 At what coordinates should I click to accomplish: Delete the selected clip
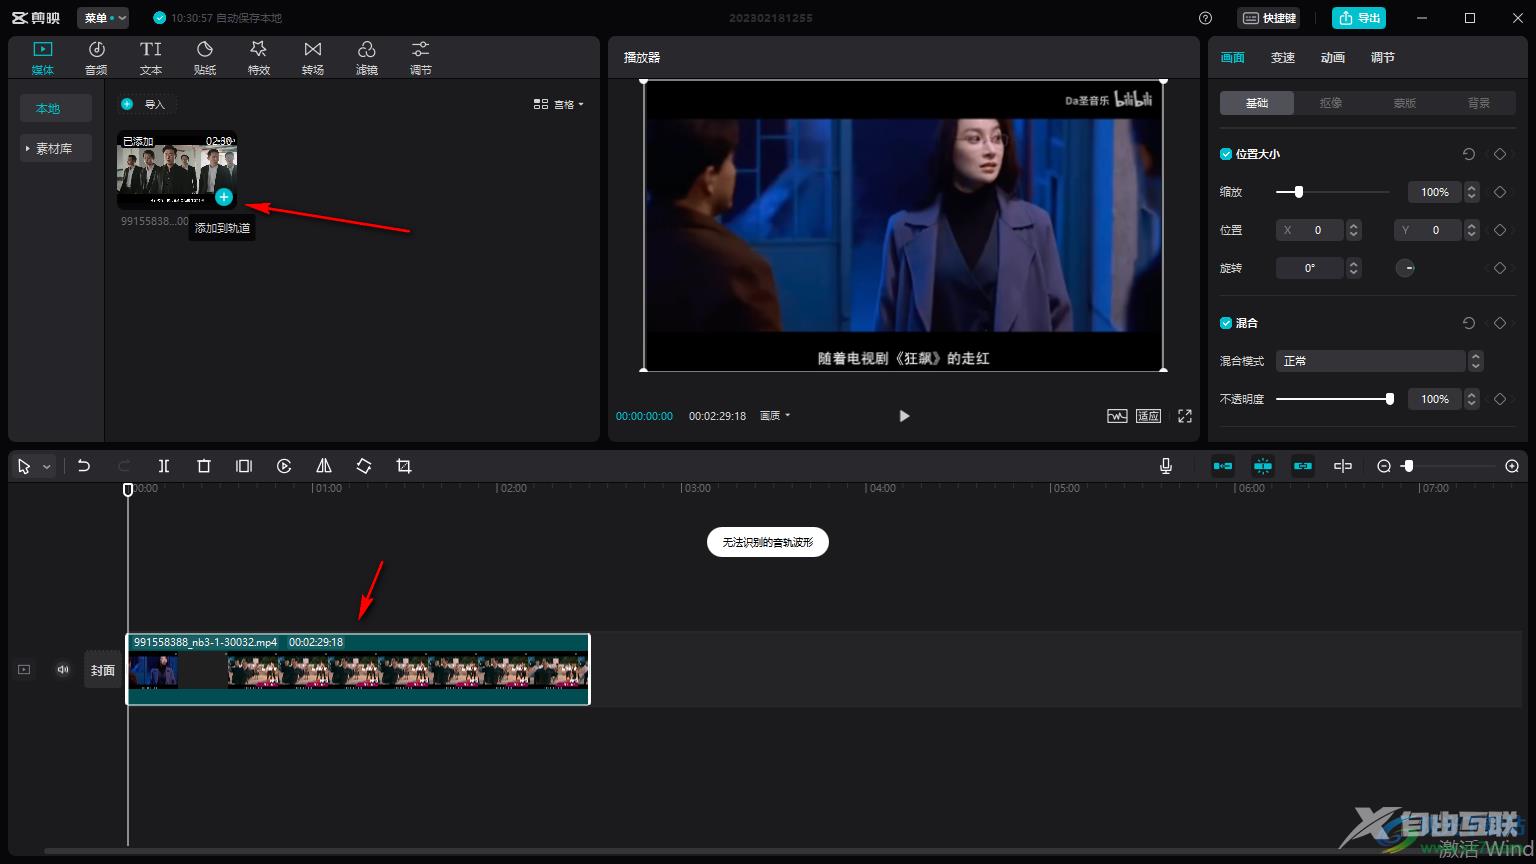204,466
